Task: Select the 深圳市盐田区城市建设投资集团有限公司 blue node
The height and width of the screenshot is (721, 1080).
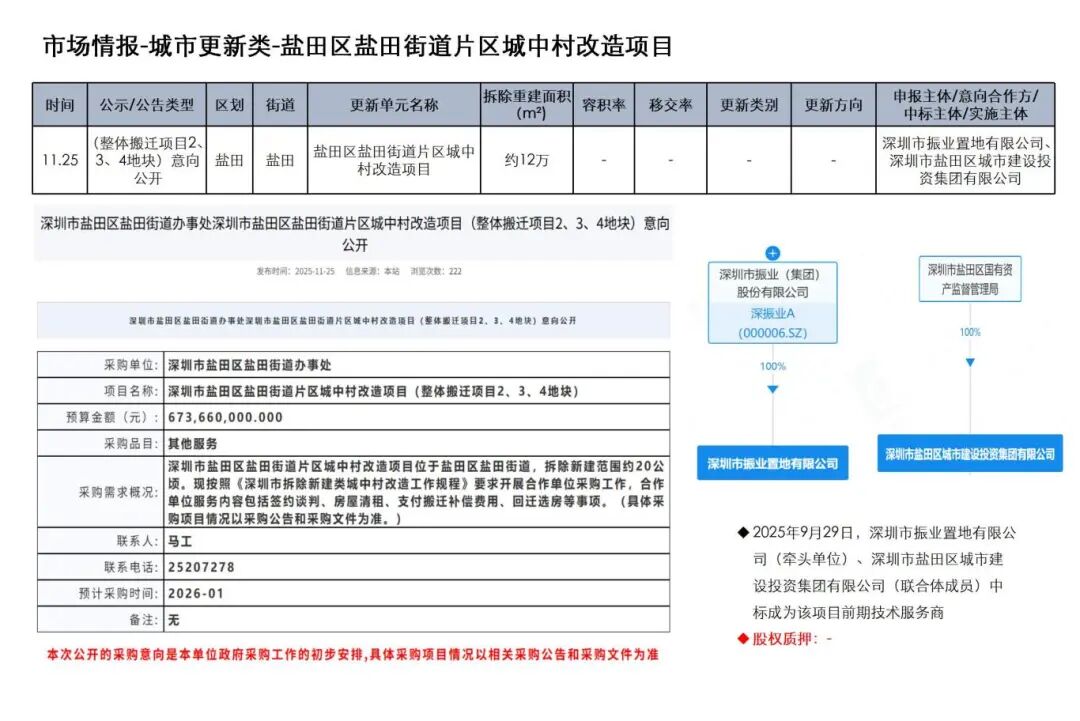Action: 969,454
